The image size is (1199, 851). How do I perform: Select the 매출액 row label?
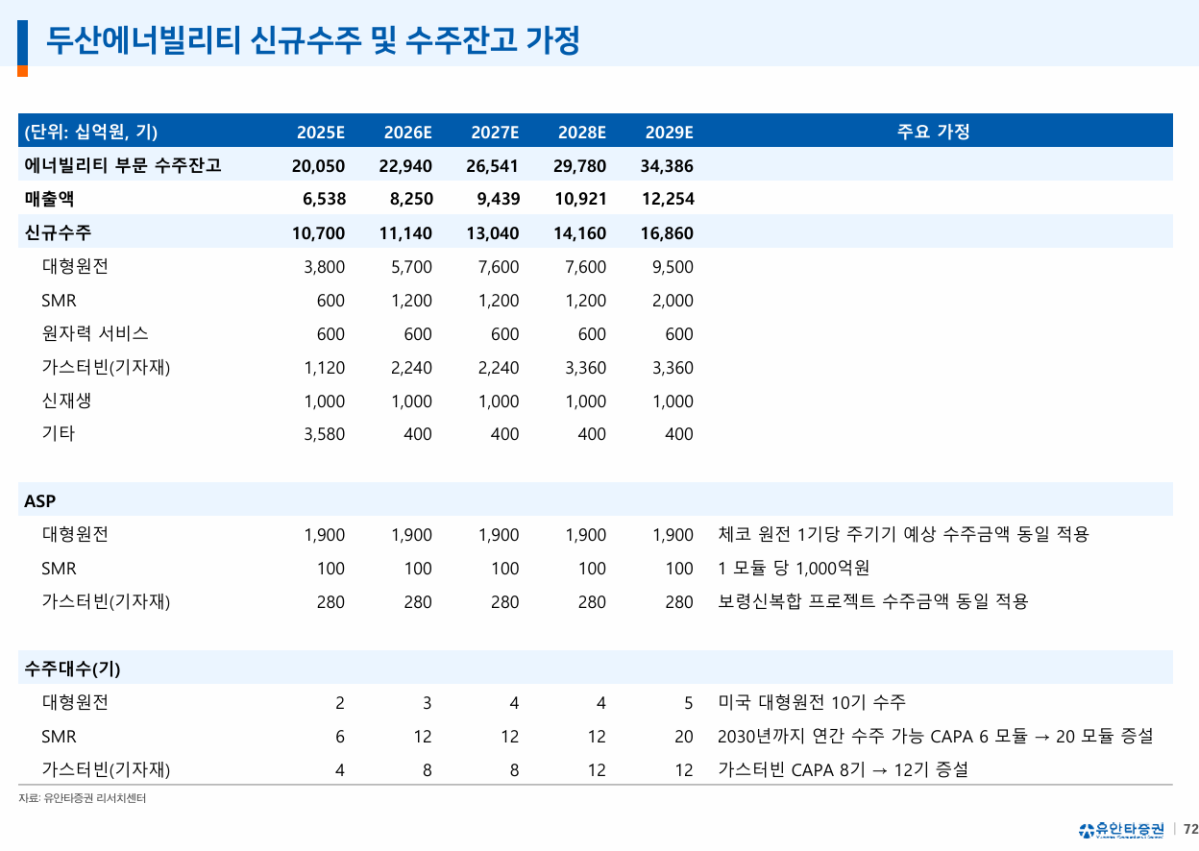49,199
